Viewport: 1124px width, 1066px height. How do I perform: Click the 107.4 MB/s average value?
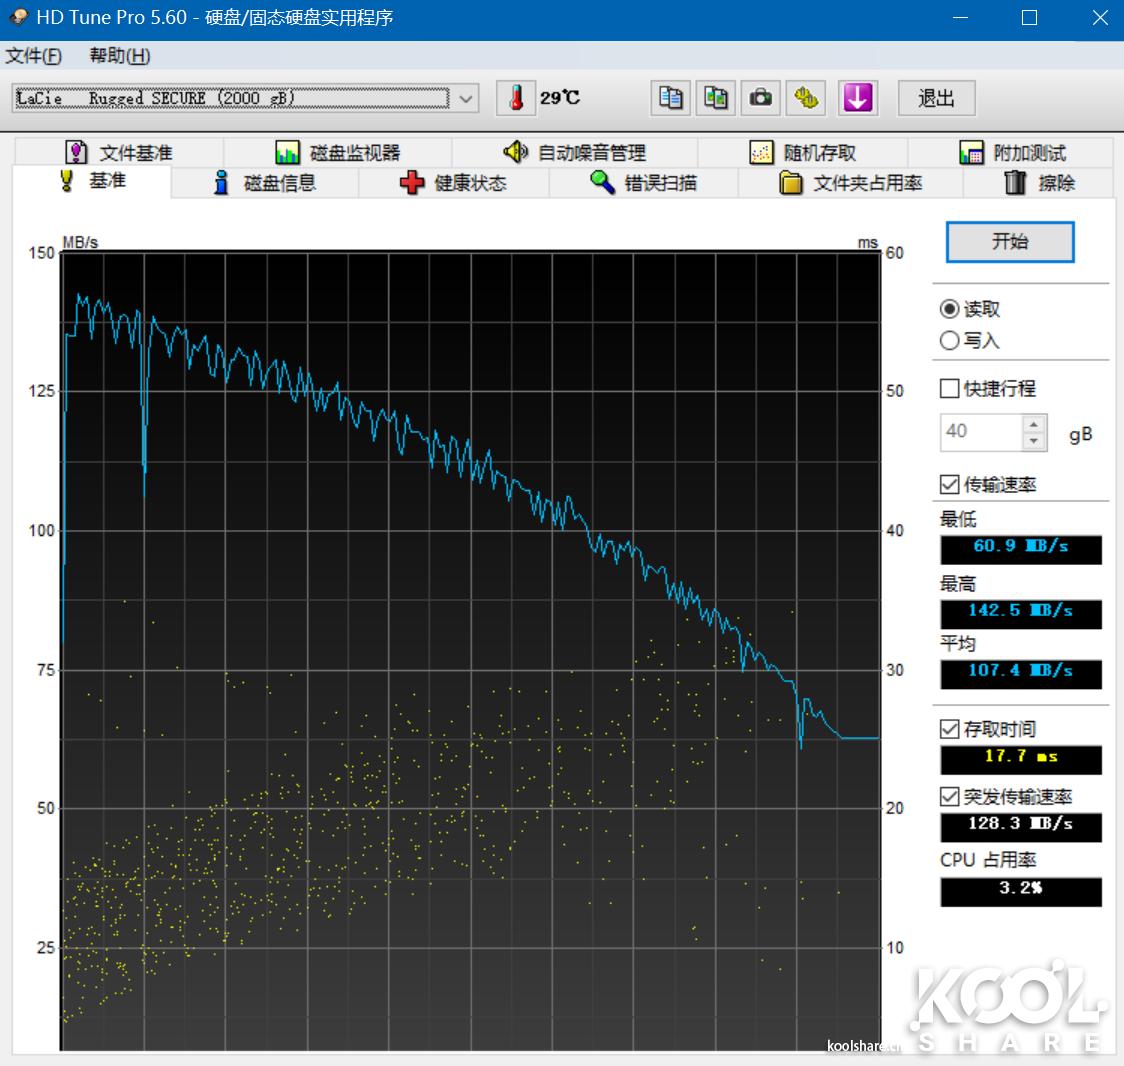1021,674
